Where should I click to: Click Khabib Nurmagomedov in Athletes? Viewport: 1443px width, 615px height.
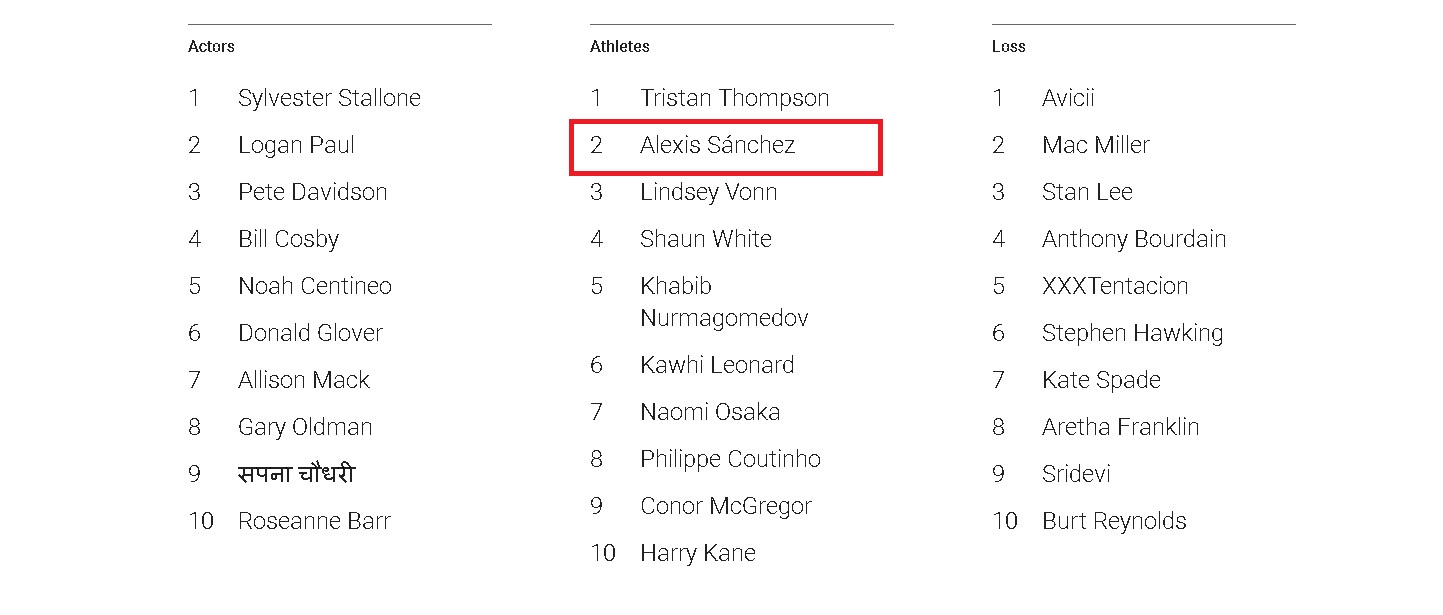point(723,302)
